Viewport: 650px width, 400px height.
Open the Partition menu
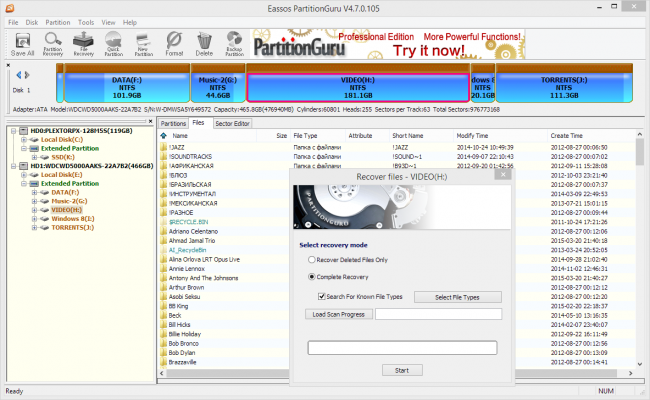58,22
